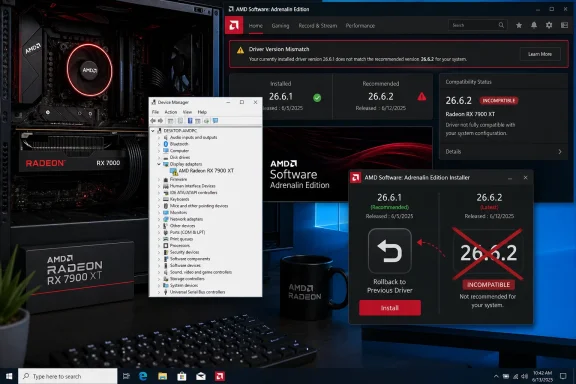Image resolution: width=576 pixels, height=384 pixels.
Task: Click the rollback arrow tile in the installer
Action: 389,251
